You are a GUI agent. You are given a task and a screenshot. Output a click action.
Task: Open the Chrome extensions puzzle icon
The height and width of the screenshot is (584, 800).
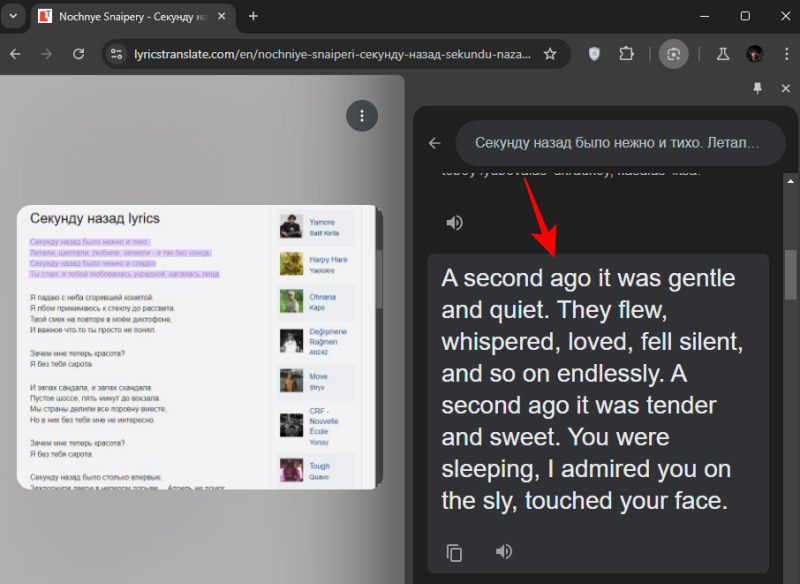(626, 55)
